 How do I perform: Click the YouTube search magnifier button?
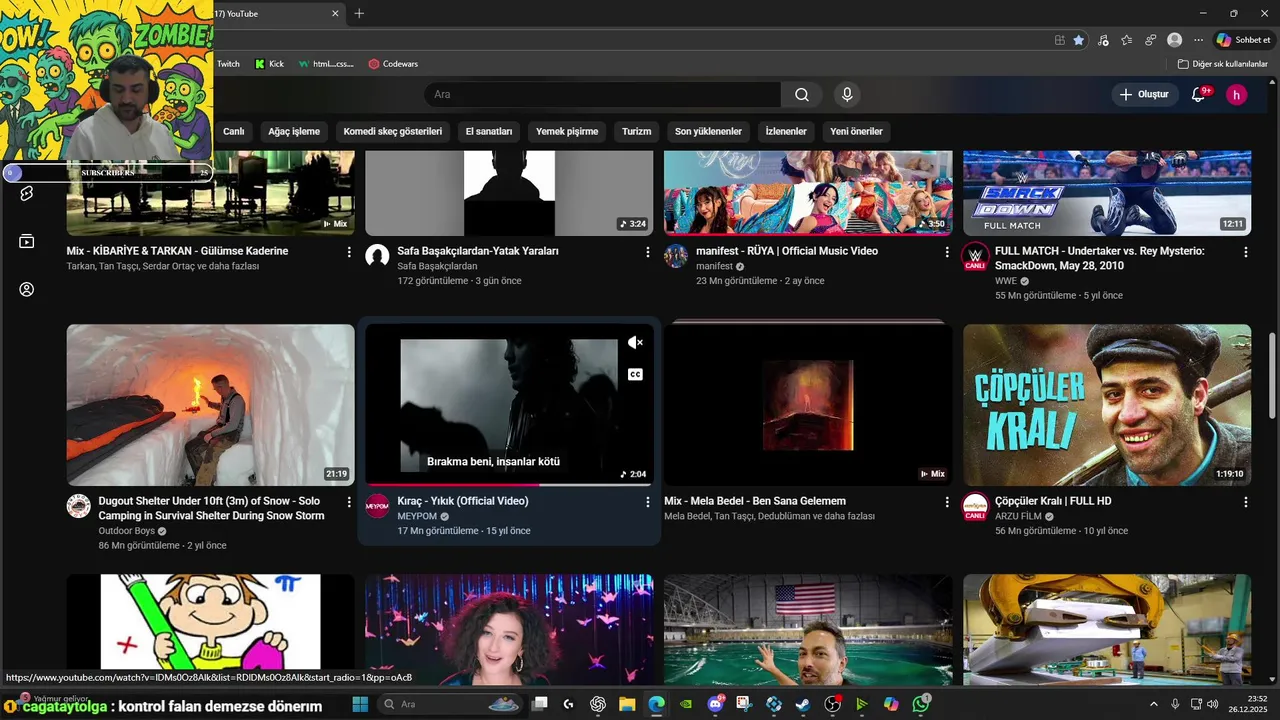(x=802, y=94)
